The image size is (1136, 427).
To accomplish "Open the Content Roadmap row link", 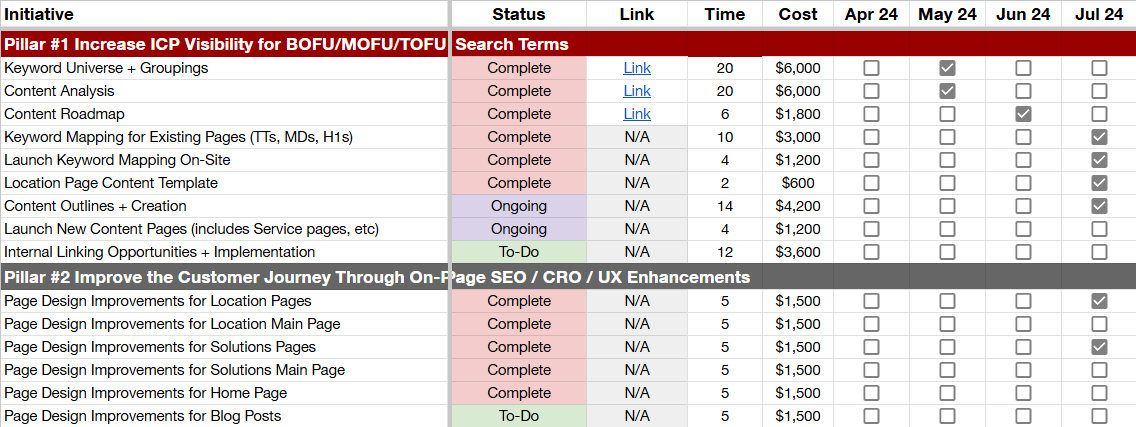I will pos(636,114).
